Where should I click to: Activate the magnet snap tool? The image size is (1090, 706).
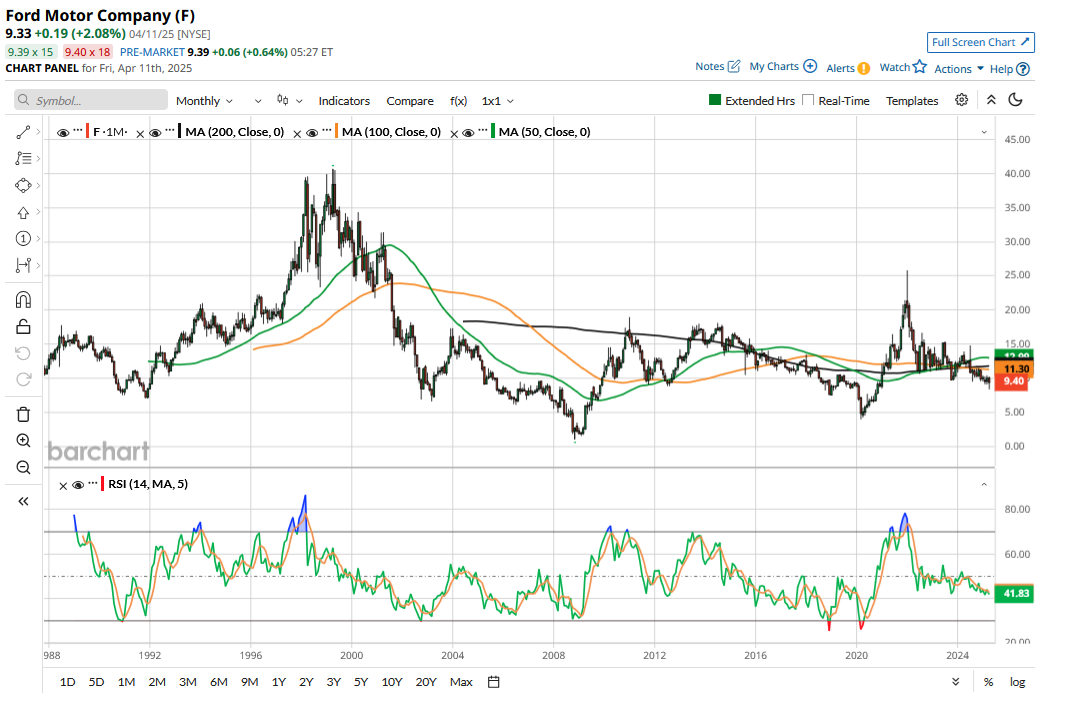tap(23, 299)
